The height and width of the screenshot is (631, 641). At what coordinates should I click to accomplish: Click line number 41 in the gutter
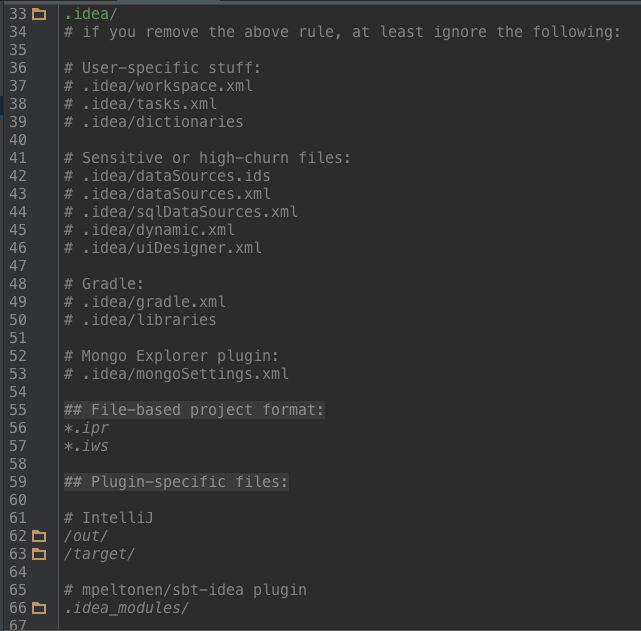tap(18, 158)
